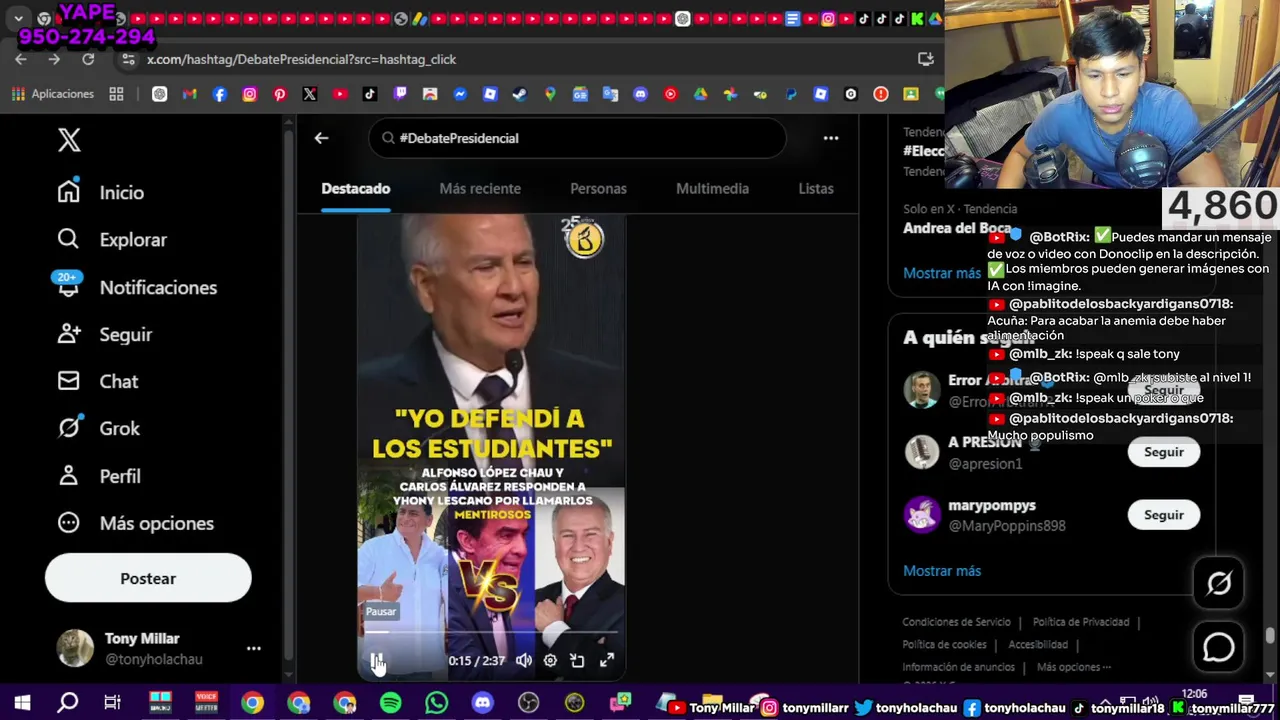Open the search options three-dot menu
The height and width of the screenshot is (720, 1280).
click(831, 138)
